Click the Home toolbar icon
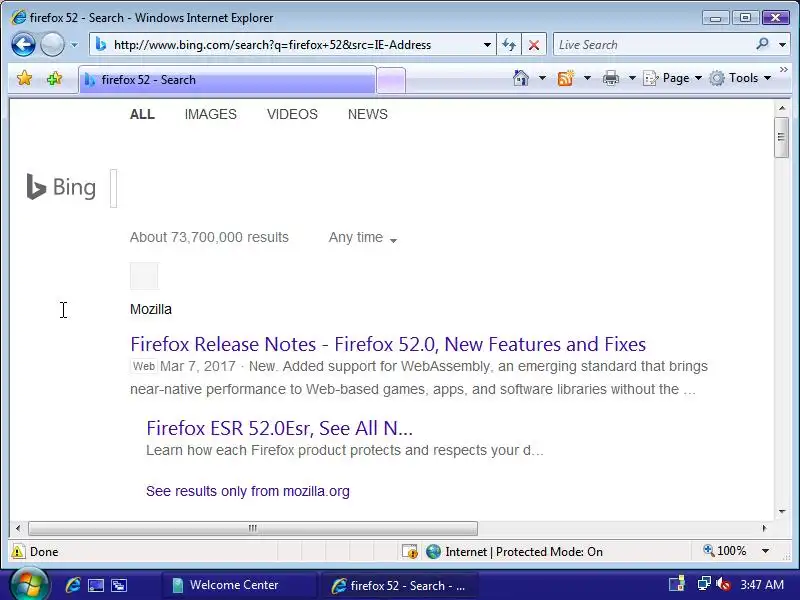 click(x=520, y=78)
